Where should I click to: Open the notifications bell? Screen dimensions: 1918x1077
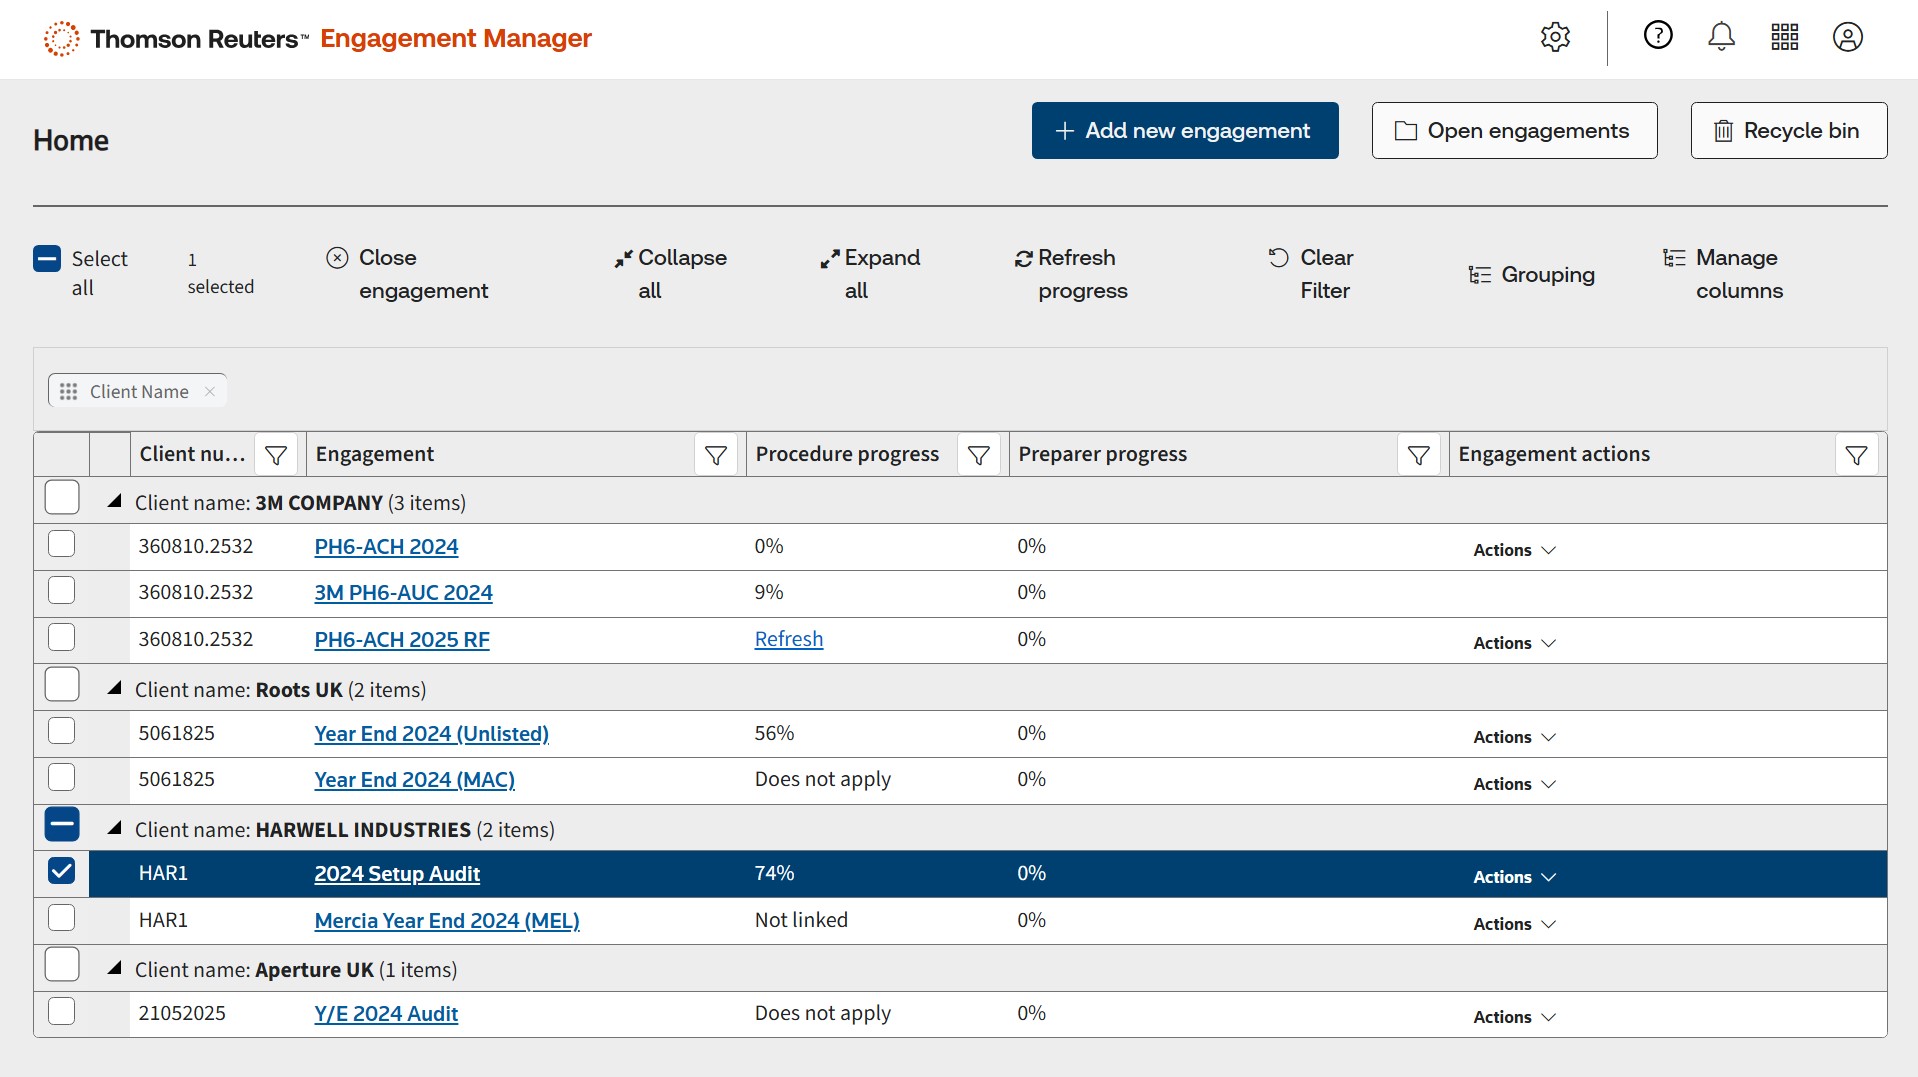1720,37
